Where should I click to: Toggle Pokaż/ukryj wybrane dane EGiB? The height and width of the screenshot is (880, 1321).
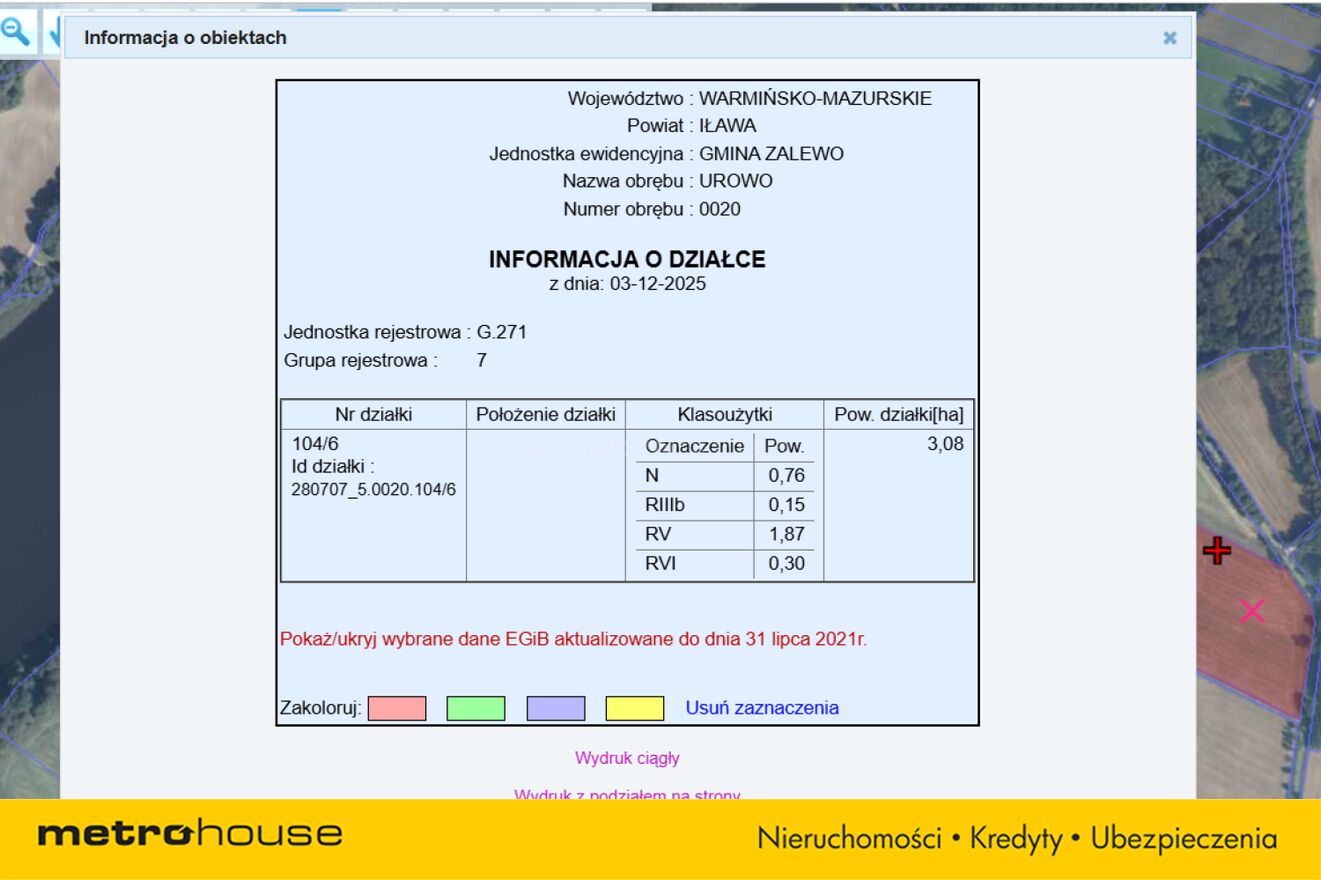point(572,639)
